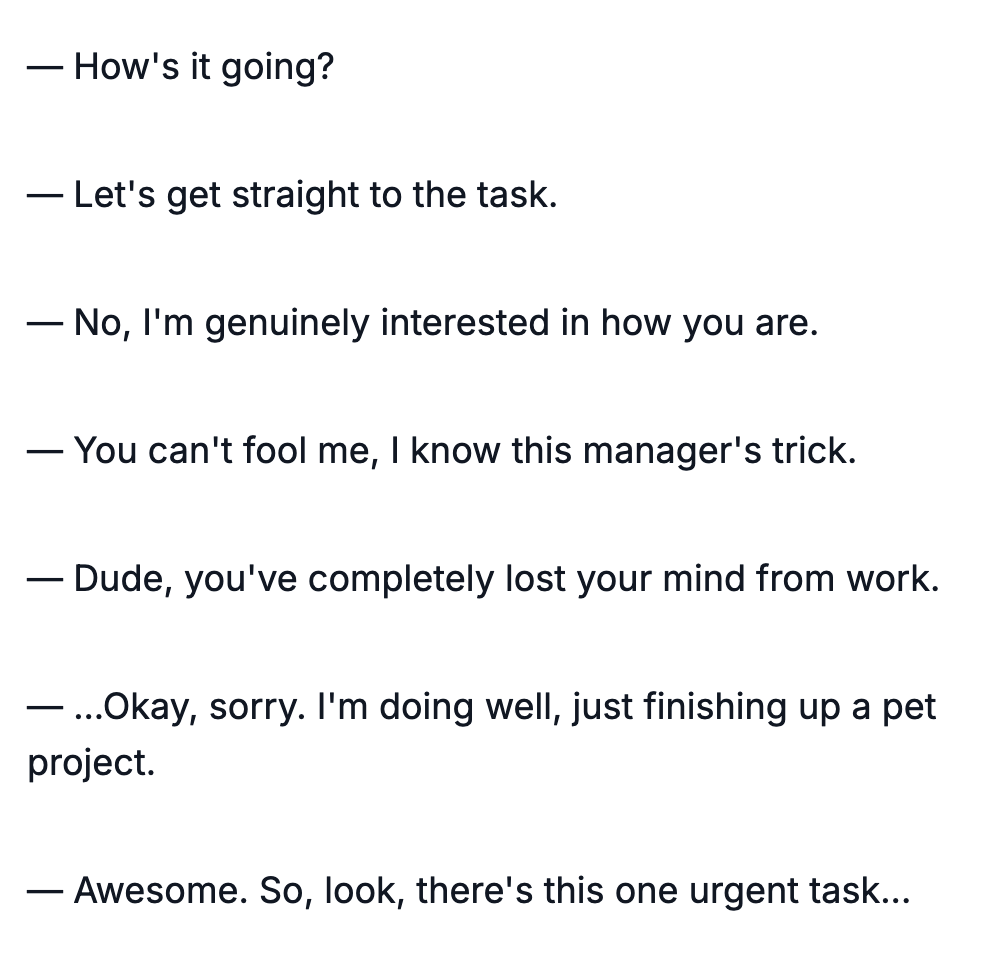Screen dimensions: 982x964
Task: Click the word "Okay" in the dialogue
Action: click(x=146, y=708)
